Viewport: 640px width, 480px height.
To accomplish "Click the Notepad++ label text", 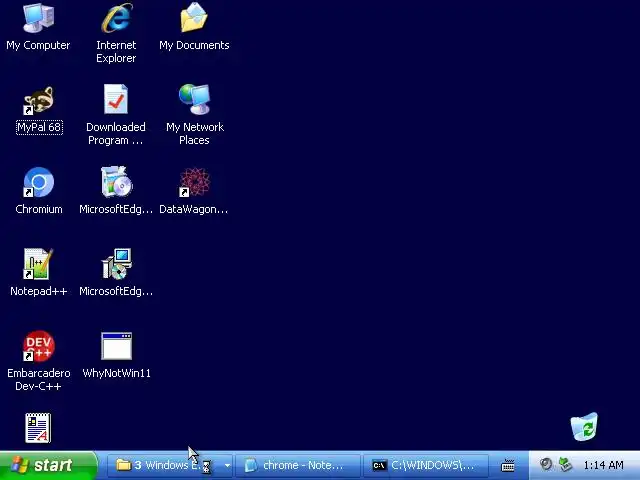I will click(39, 291).
